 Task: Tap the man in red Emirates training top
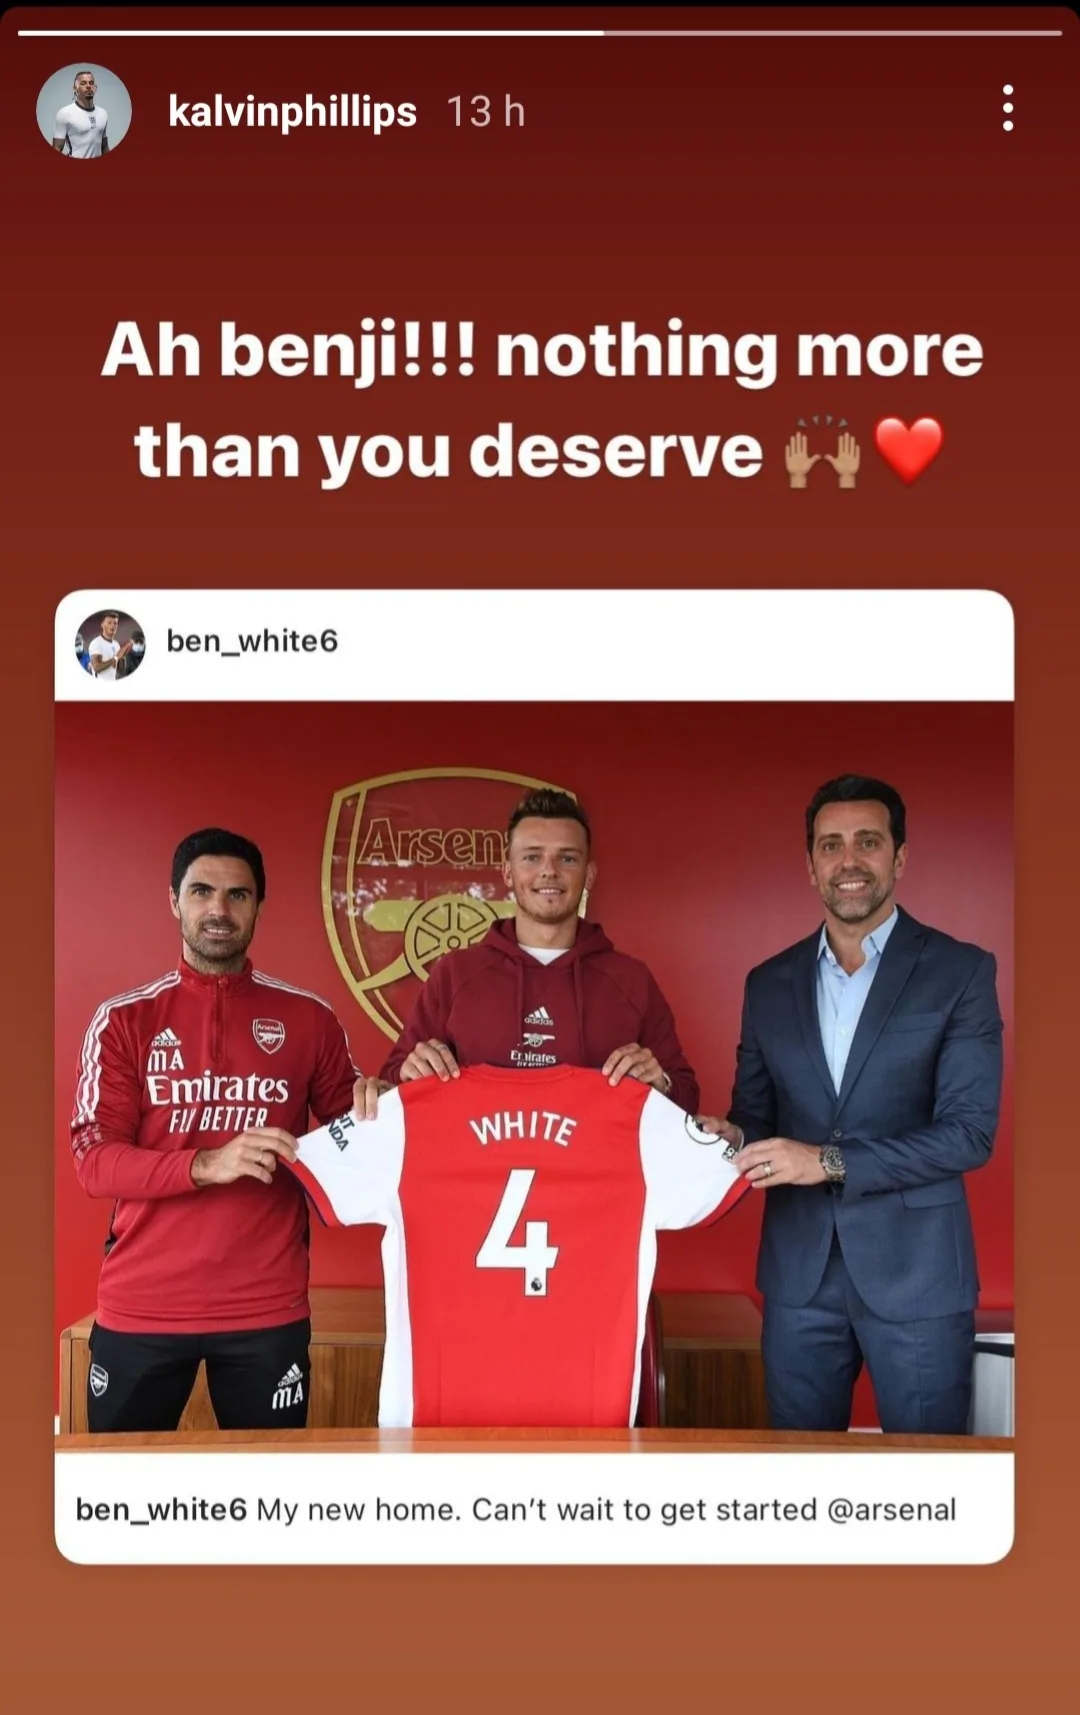coord(208,1130)
